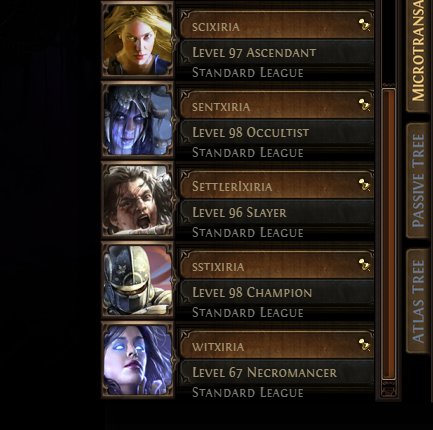Image resolution: width=433 pixels, height=430 pixels.
Task: Select the sentxiria name bar
Action: (277, 105)
